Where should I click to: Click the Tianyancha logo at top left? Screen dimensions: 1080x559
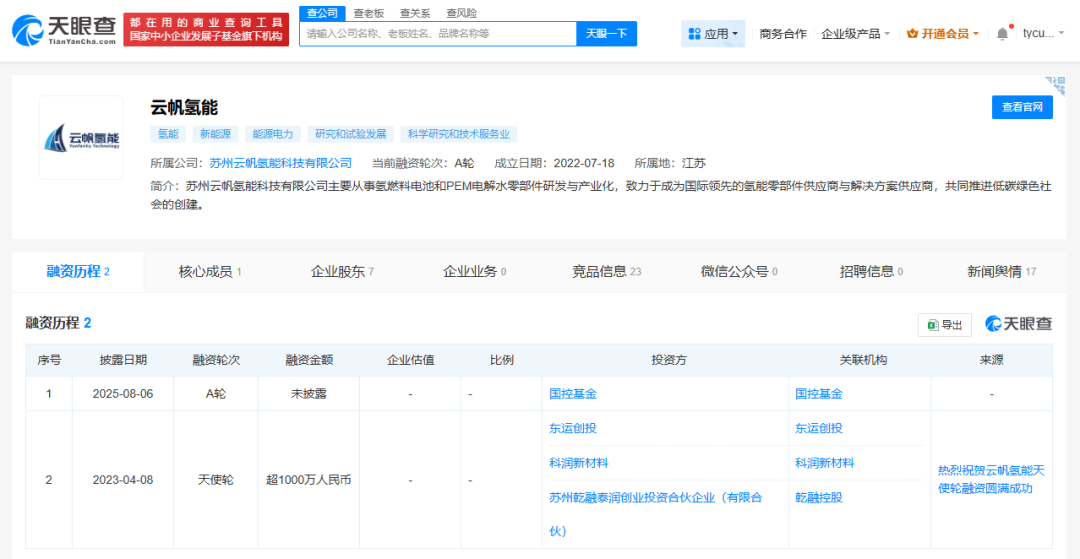[64, 30]
